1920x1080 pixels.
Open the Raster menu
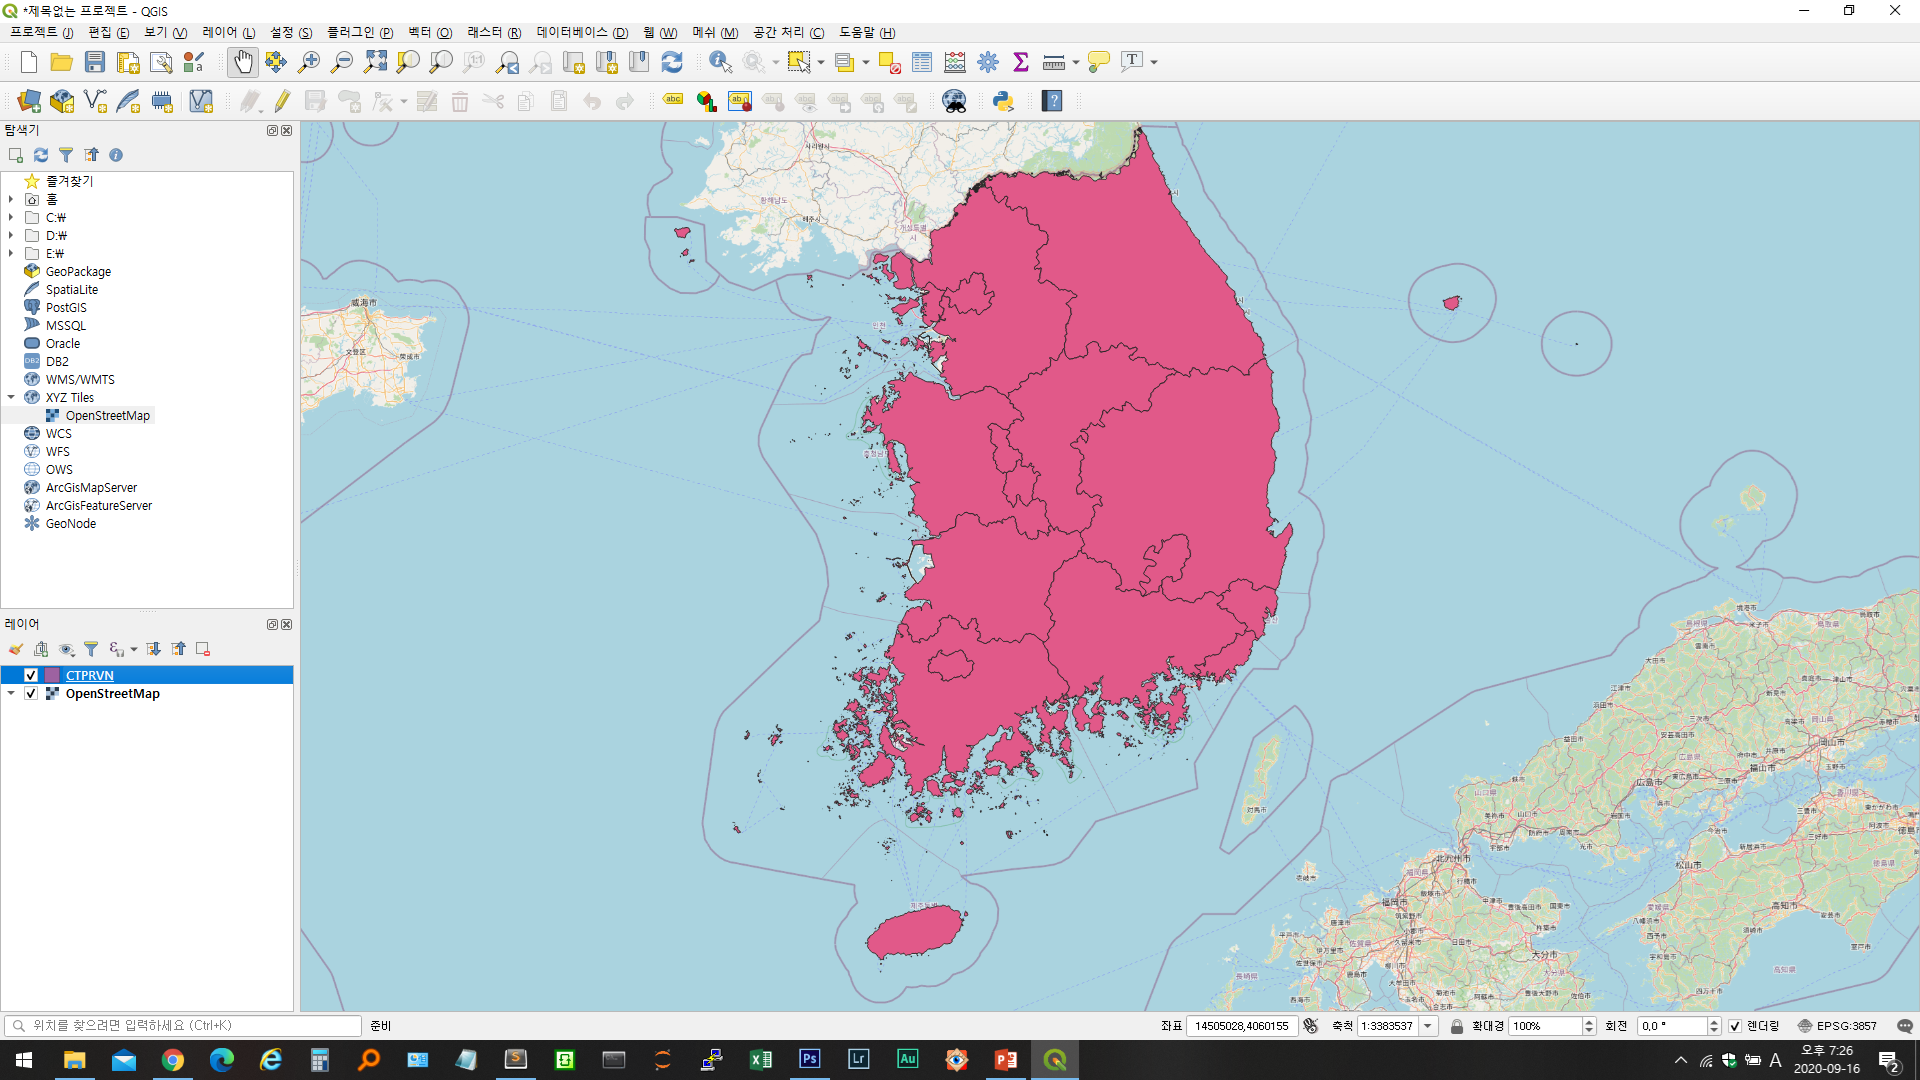pyautogui.click(x=493, y=33)
